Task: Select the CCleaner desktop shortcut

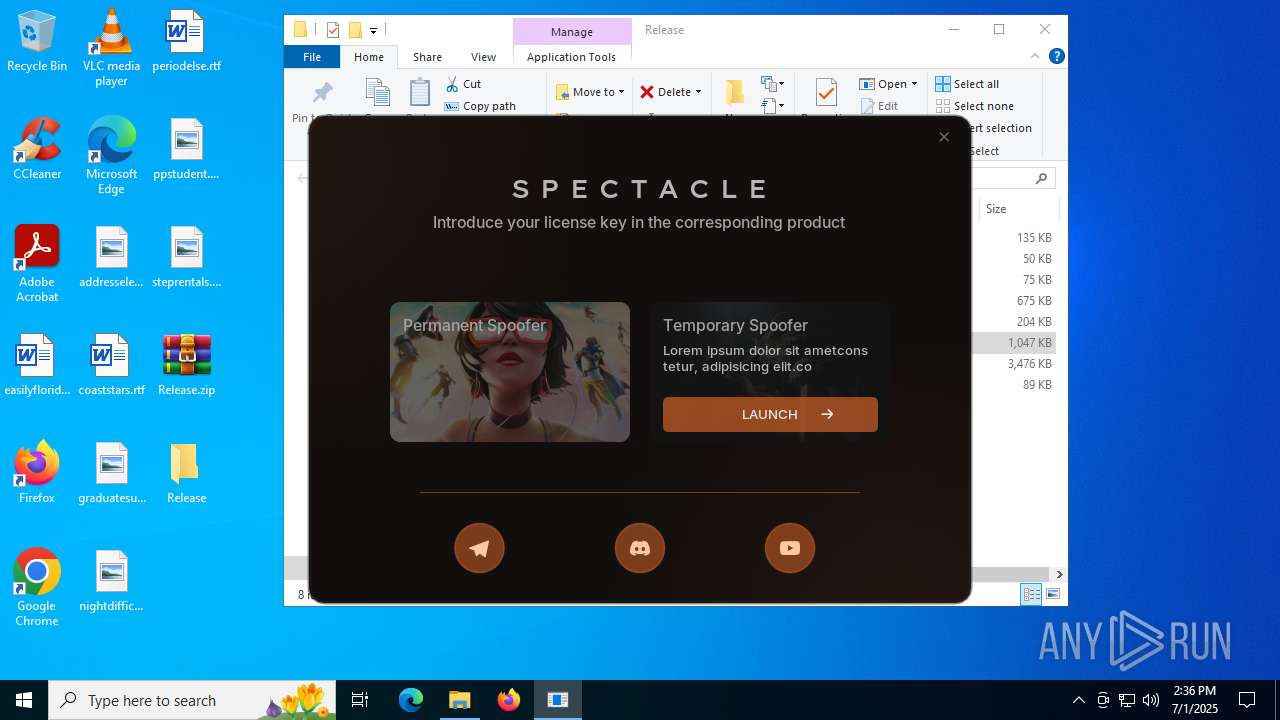Action: [37, 150]
